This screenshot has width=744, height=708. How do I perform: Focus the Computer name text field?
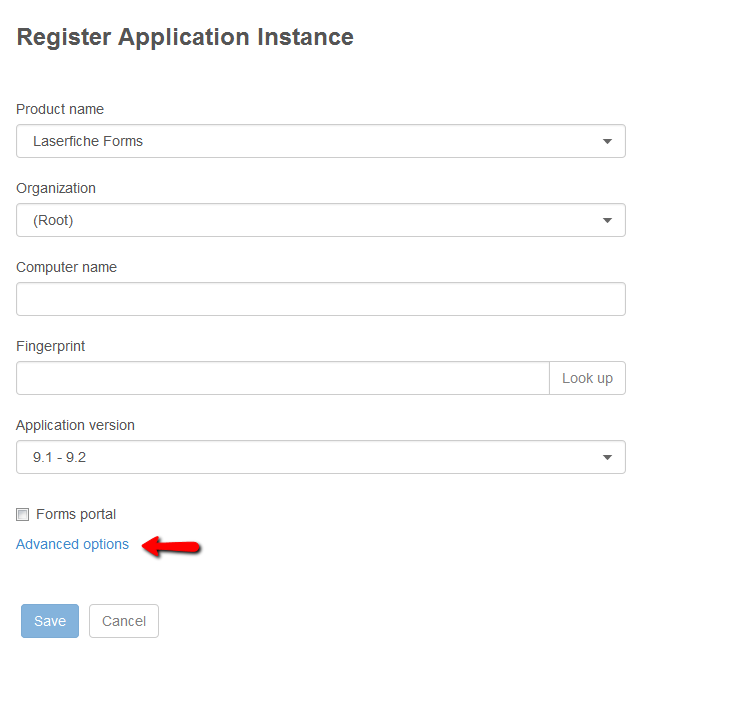coord(321,299)
